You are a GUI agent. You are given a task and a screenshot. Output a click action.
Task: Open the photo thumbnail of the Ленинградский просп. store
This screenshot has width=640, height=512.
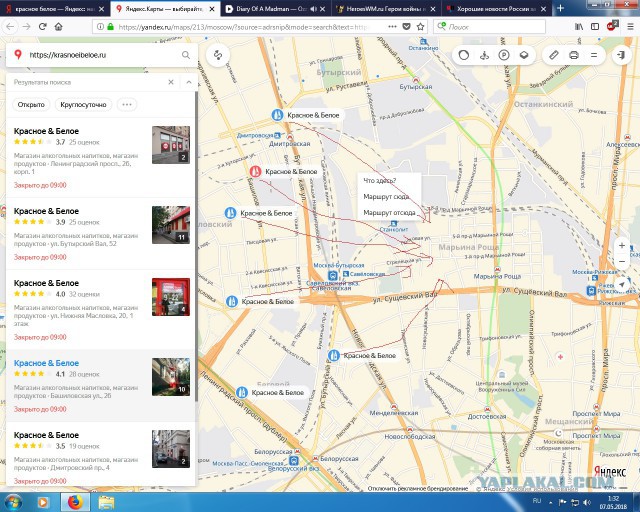pyautogui.click(x=171, y=145)
